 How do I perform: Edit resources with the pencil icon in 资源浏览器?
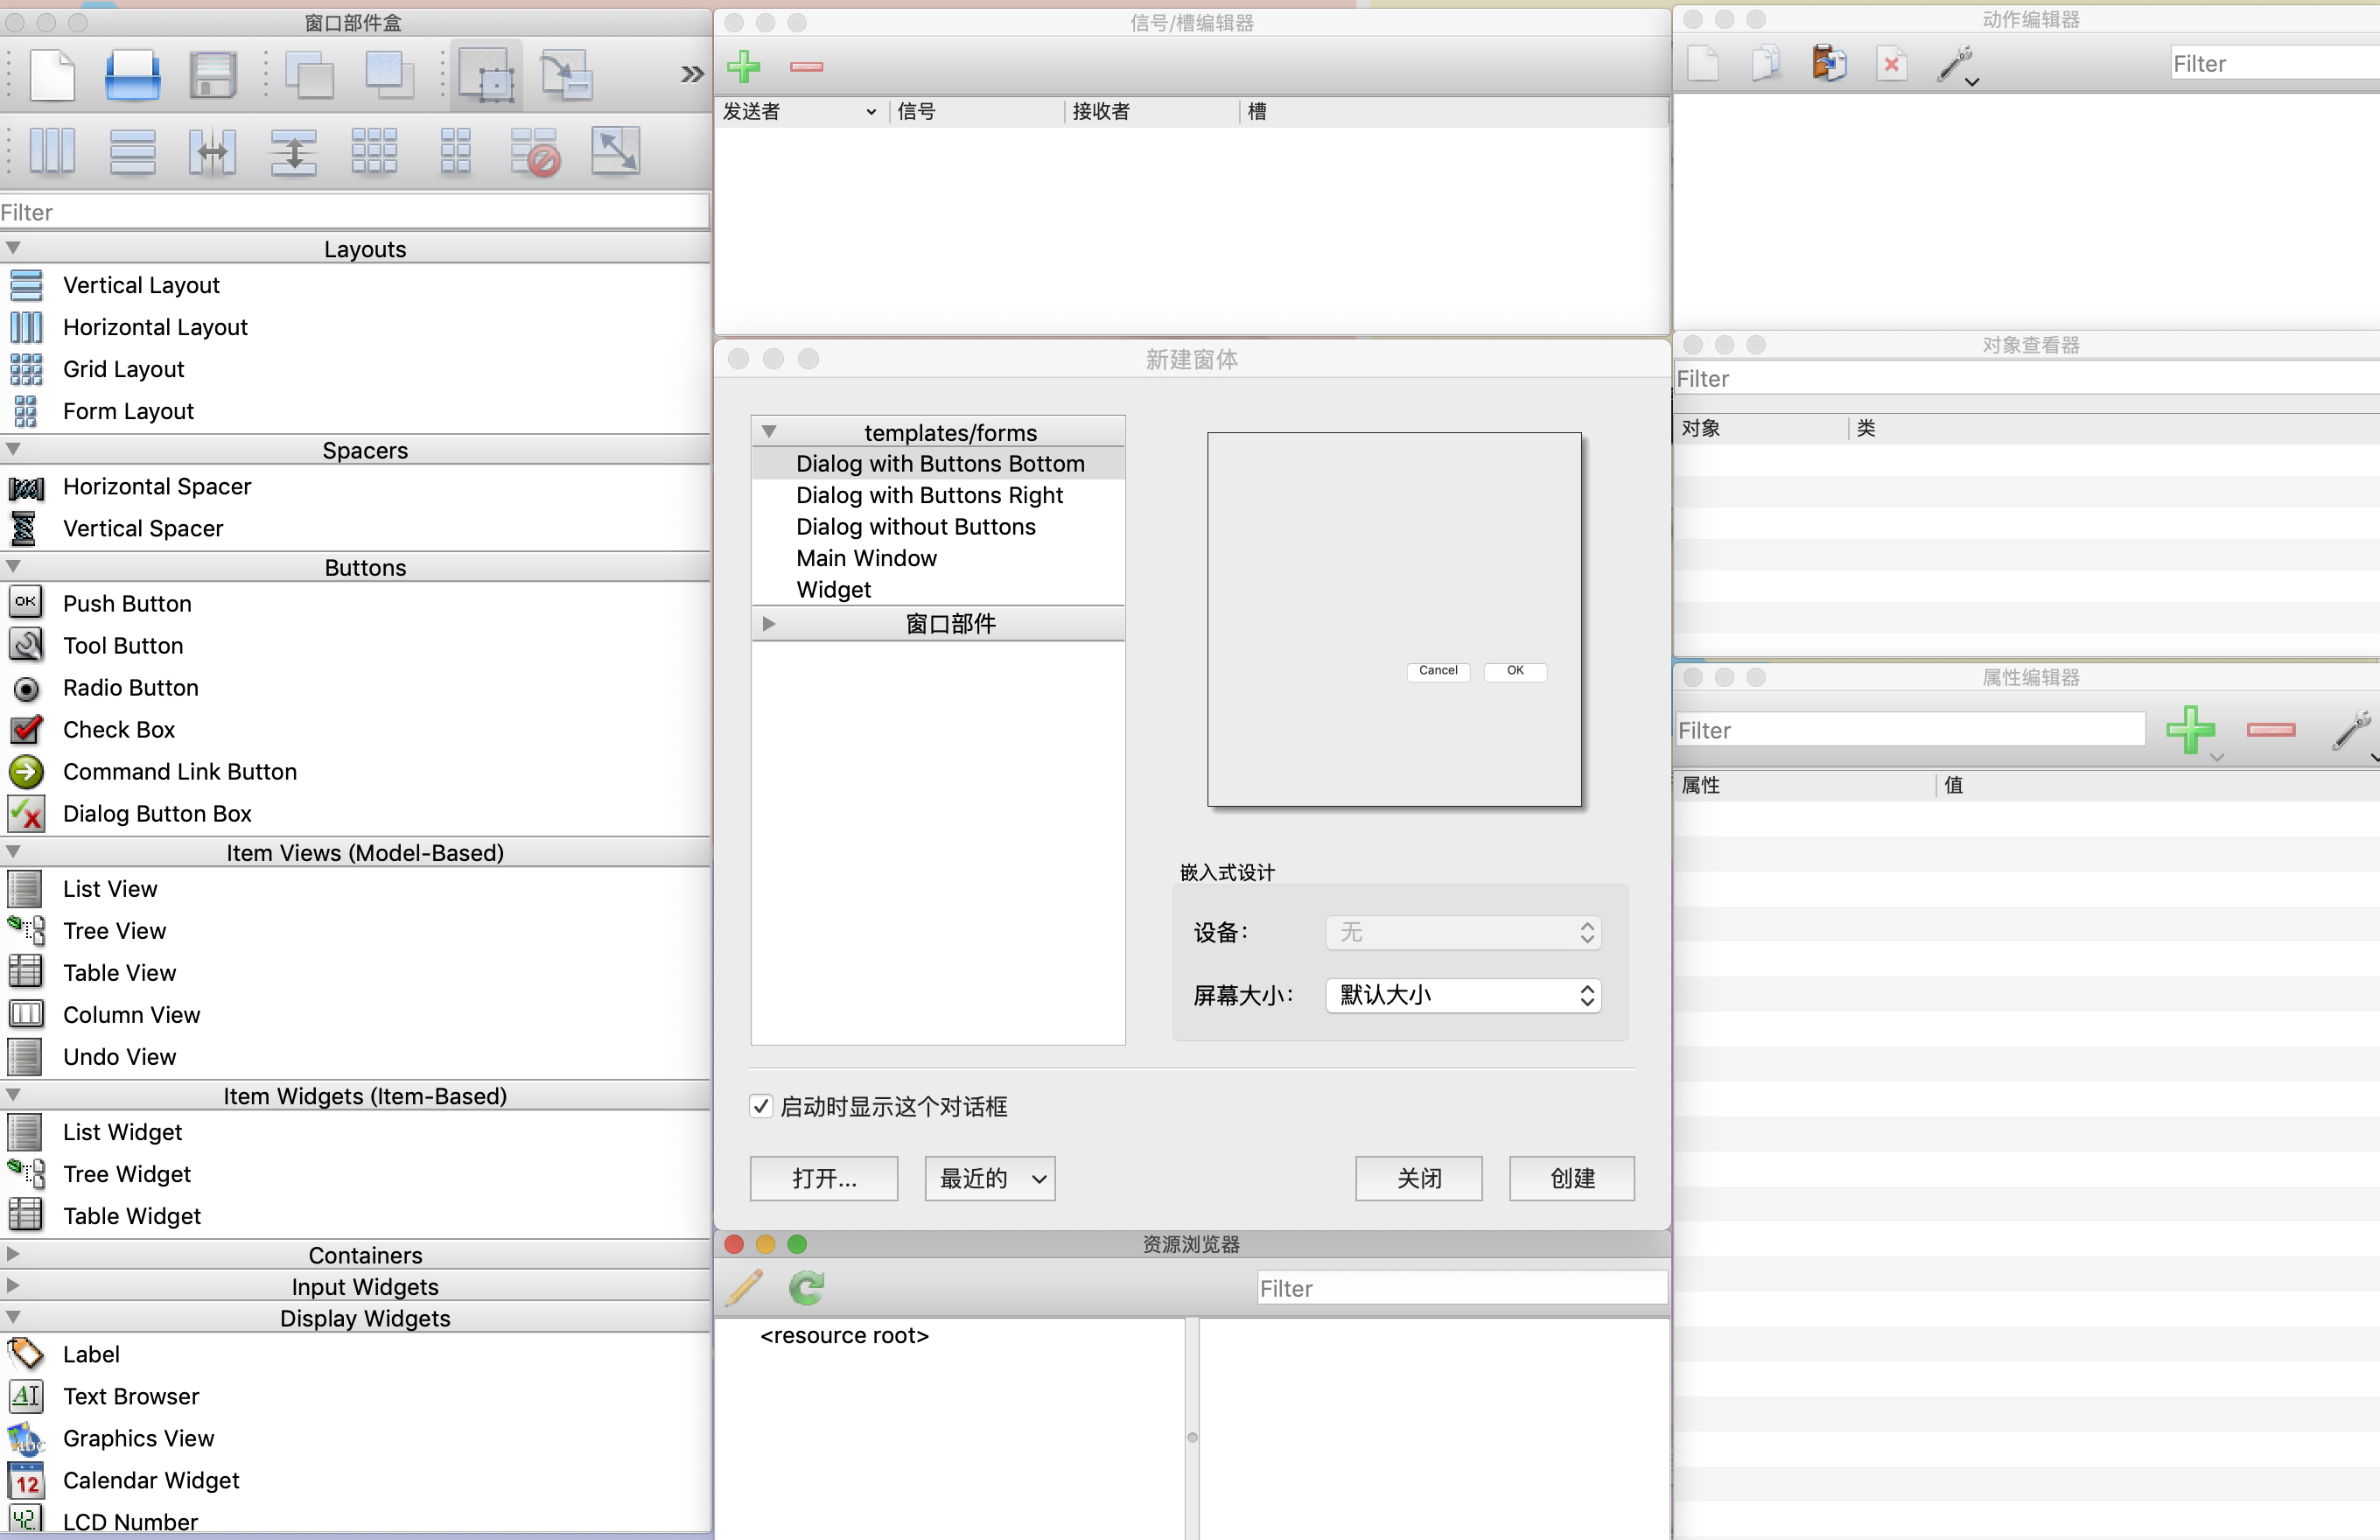click(x=743, y=1288)
